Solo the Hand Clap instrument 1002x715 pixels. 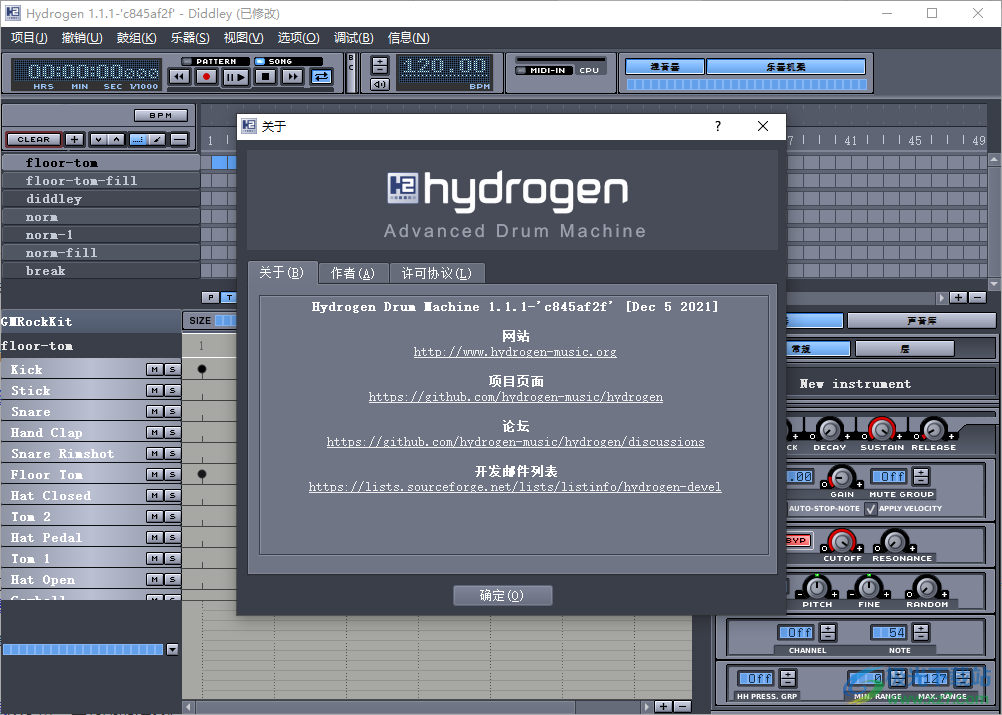coord(173,433)
